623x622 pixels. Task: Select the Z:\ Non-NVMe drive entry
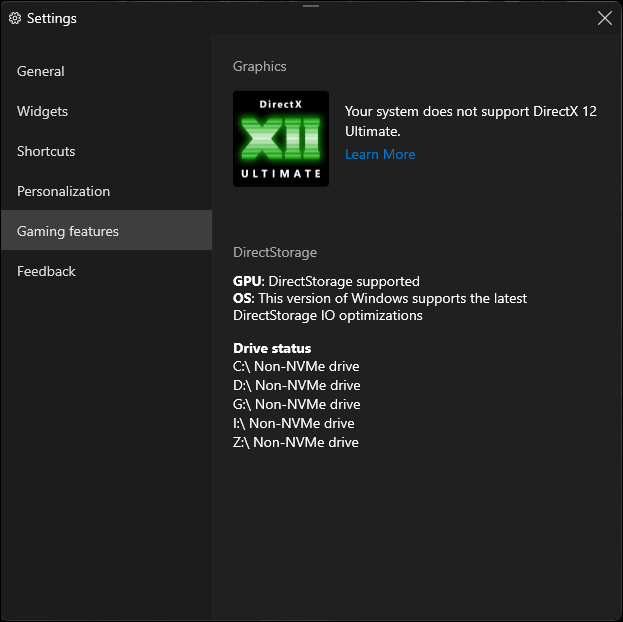296,442
